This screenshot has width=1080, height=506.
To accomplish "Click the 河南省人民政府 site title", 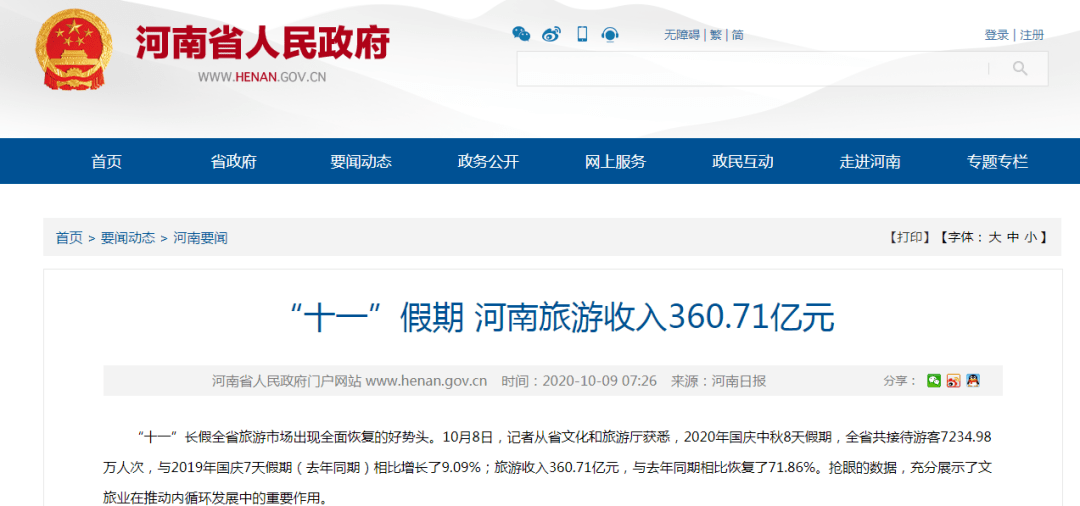I will pos(262,42).
